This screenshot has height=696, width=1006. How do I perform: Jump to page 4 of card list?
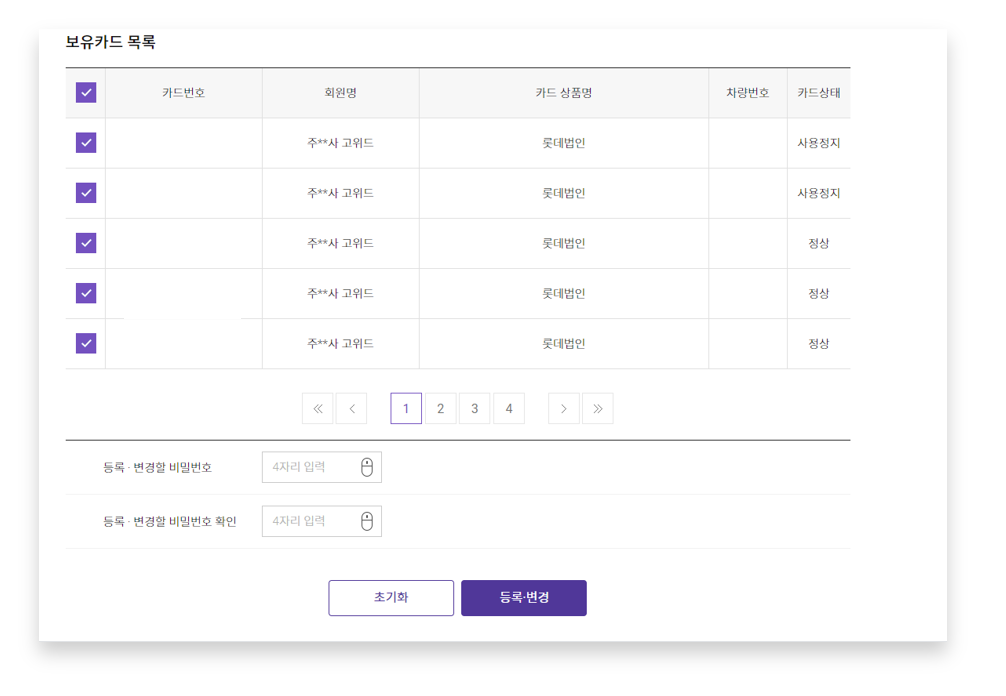click(x=509, y=408)
